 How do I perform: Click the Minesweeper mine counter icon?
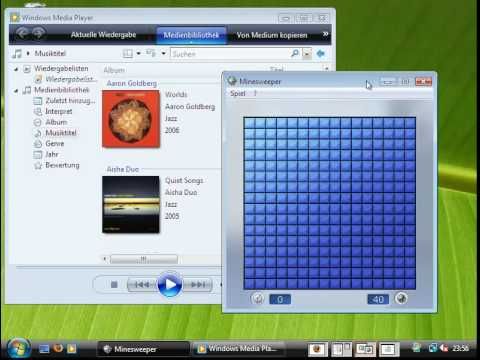click(401, 298)
